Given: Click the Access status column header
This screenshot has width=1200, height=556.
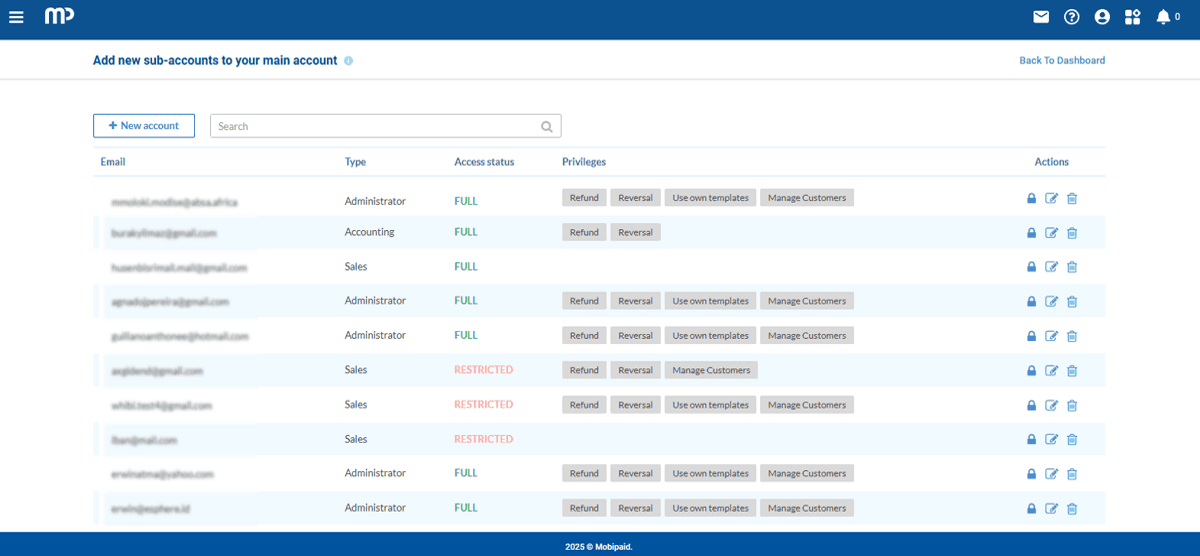Looking at the screenshot, I should click(x=484, y=162).
